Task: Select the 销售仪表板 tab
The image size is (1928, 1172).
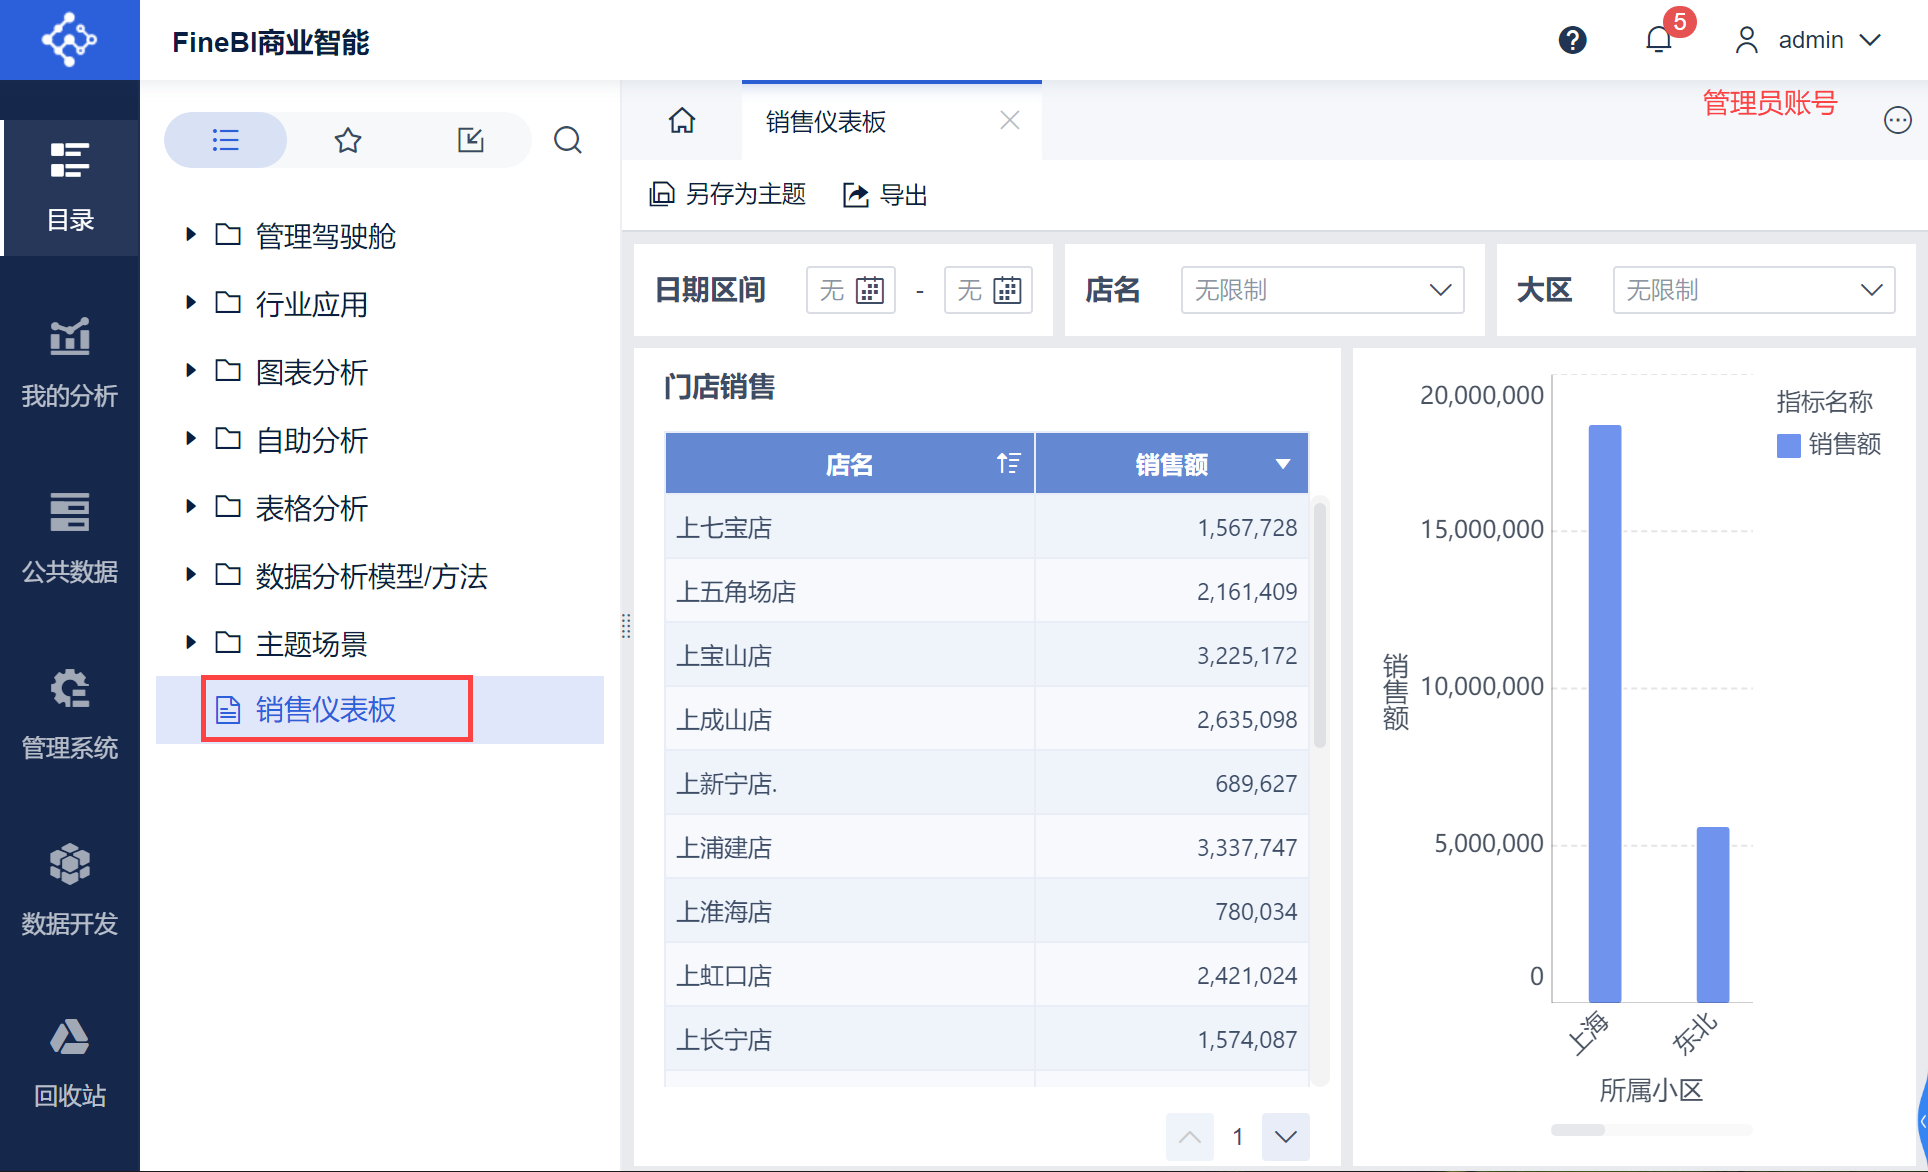Action: [826, 122]
